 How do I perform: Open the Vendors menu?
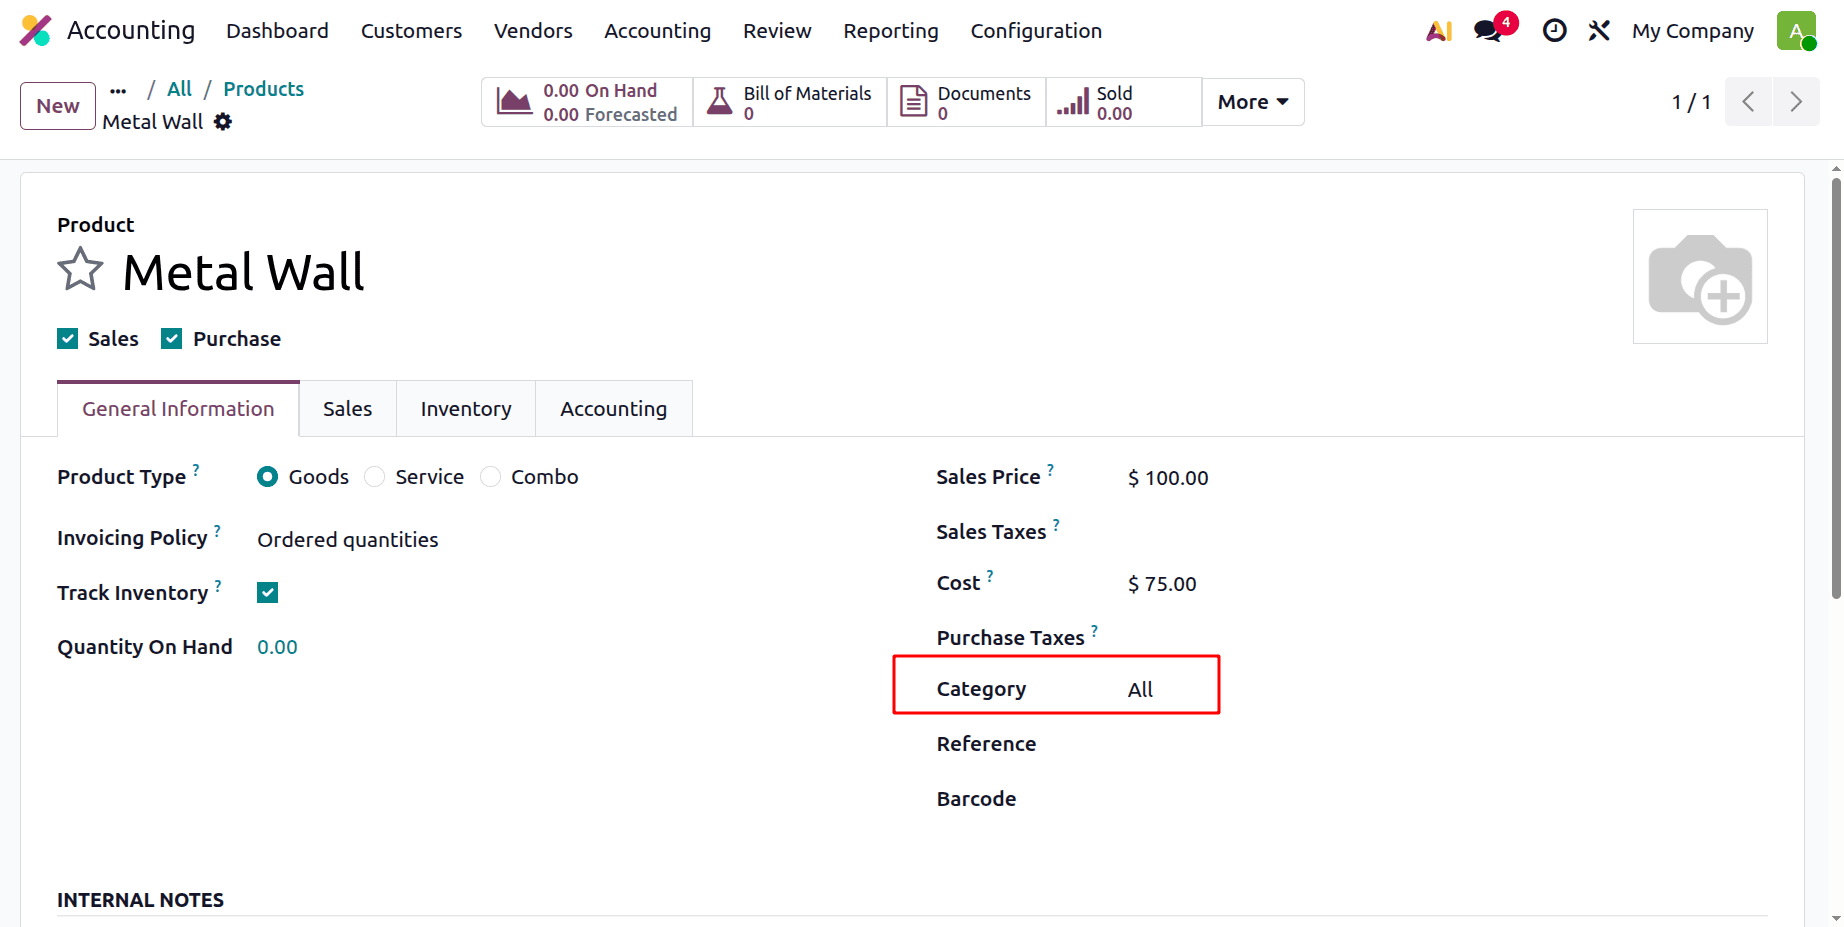(533, 31)
